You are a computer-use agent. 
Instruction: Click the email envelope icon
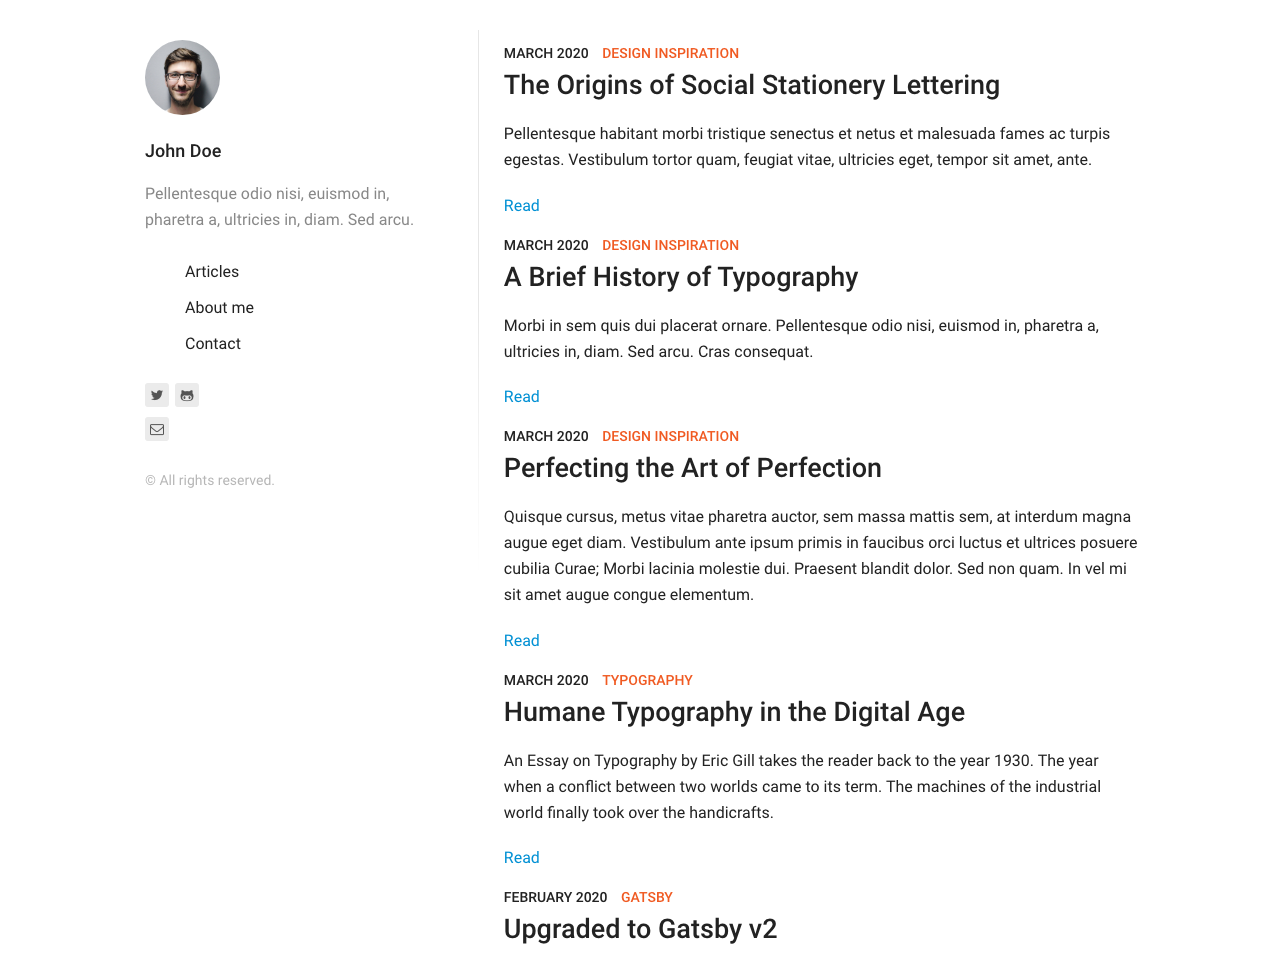[x=157, y=429]
